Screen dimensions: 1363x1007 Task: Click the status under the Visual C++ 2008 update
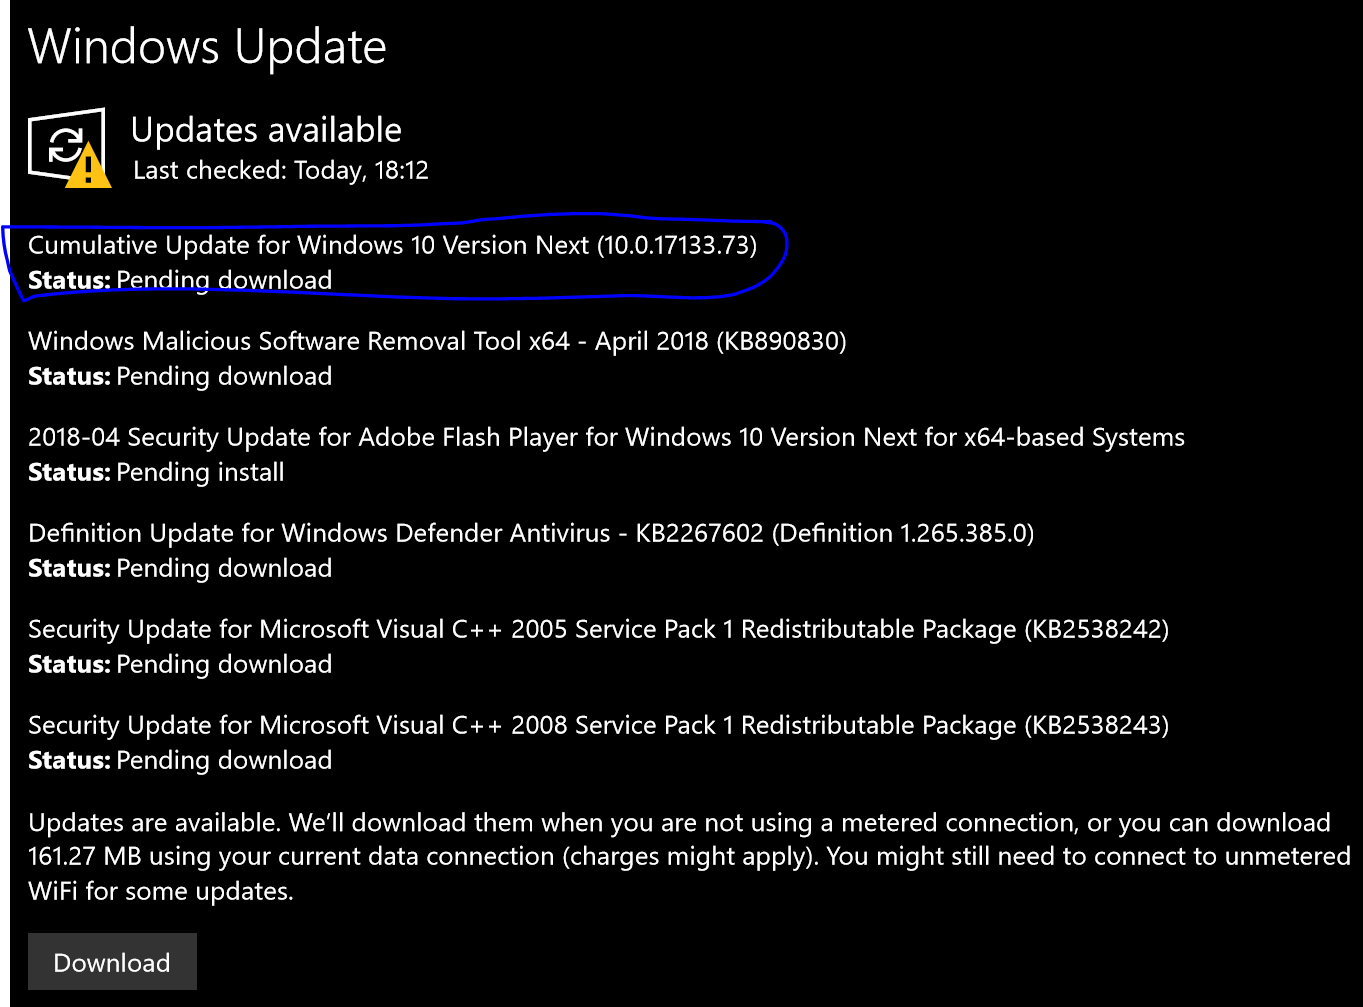[180, 760]
